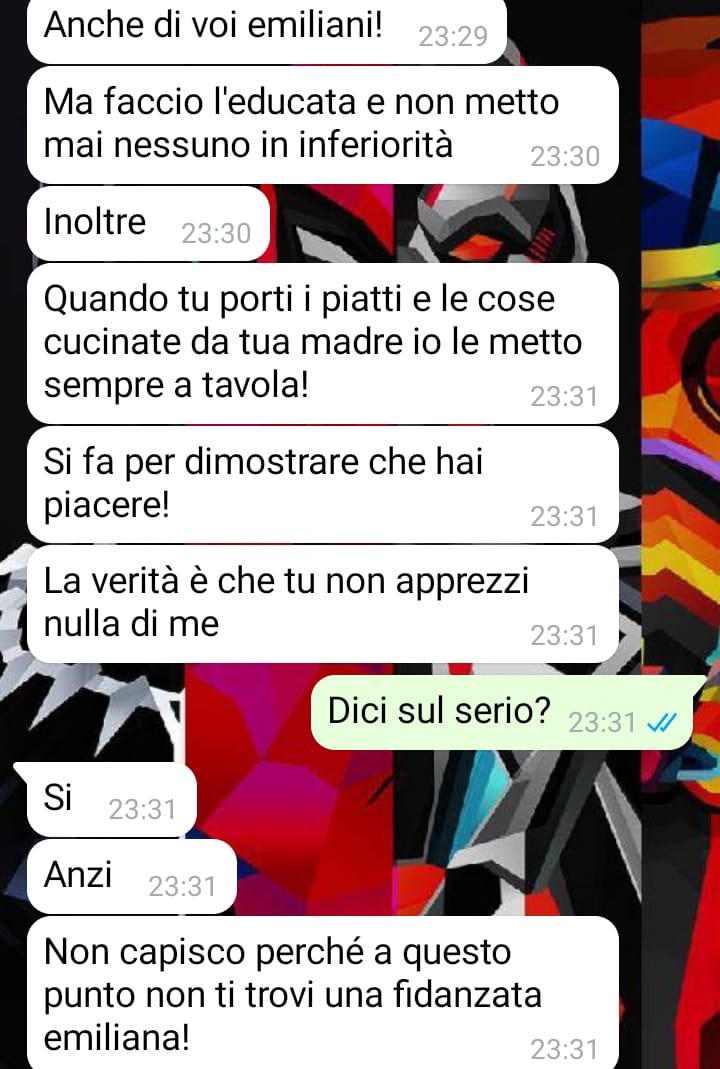The image size is (720, 1069).
Task: Select 'Si fa per dimostrare che hai piacere!' bubble
Action: [x=322, y=485]
